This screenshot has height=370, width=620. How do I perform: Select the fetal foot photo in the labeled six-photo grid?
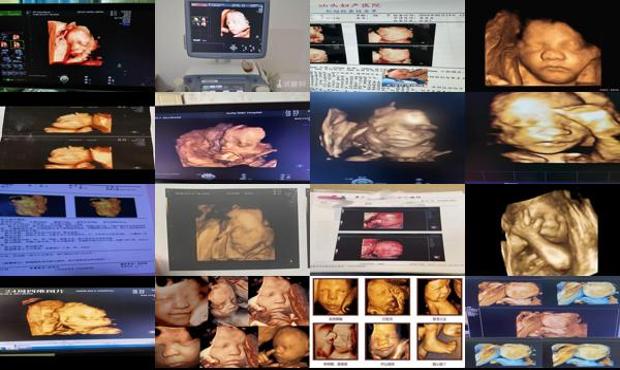pyautogui.click(x=439, y=341)
